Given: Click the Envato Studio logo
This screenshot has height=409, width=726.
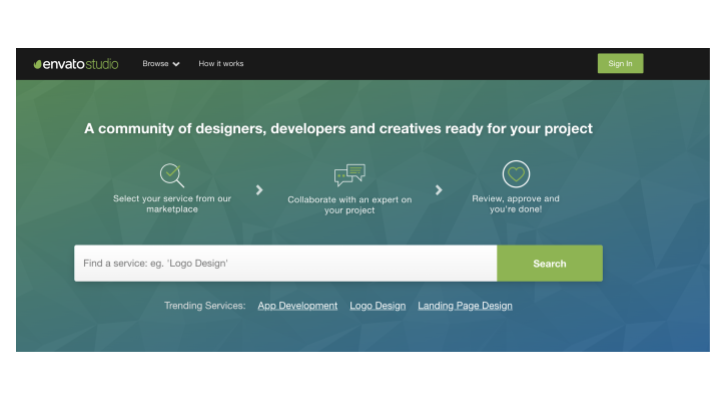Looking at the screenshot, I should pos(76,64).
